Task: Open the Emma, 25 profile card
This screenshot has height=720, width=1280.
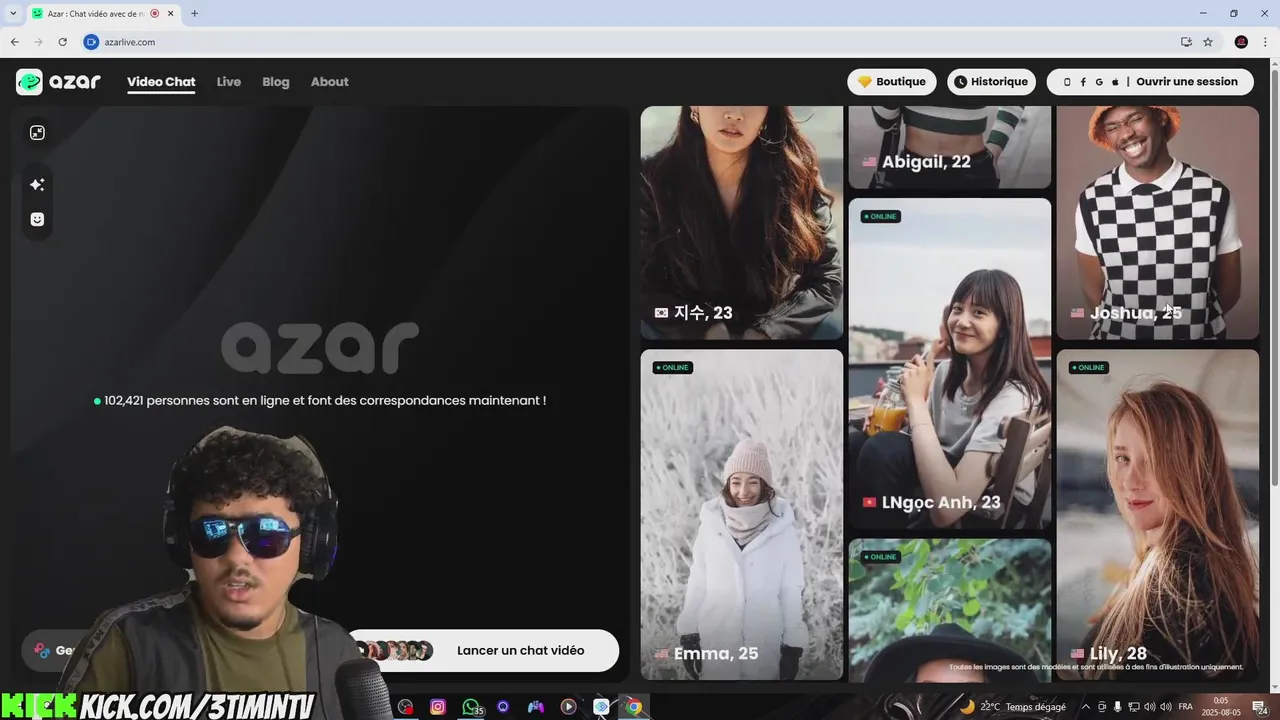Action: [742, 514]
